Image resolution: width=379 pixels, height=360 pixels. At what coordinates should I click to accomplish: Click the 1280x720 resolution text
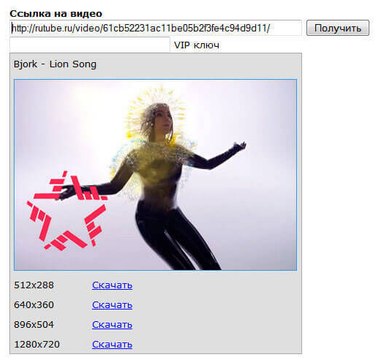[x=37, y=344]
